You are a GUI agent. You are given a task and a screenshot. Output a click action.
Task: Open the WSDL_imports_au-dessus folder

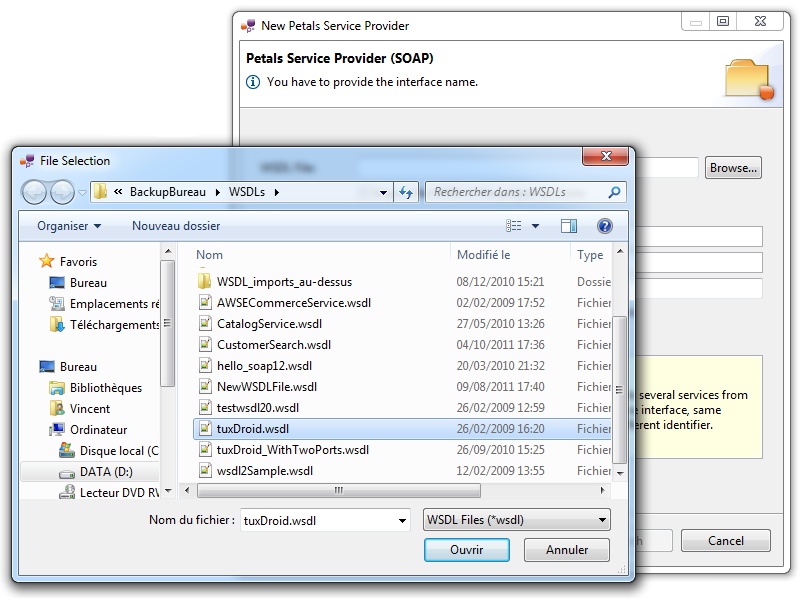click(x=284, y=282)
